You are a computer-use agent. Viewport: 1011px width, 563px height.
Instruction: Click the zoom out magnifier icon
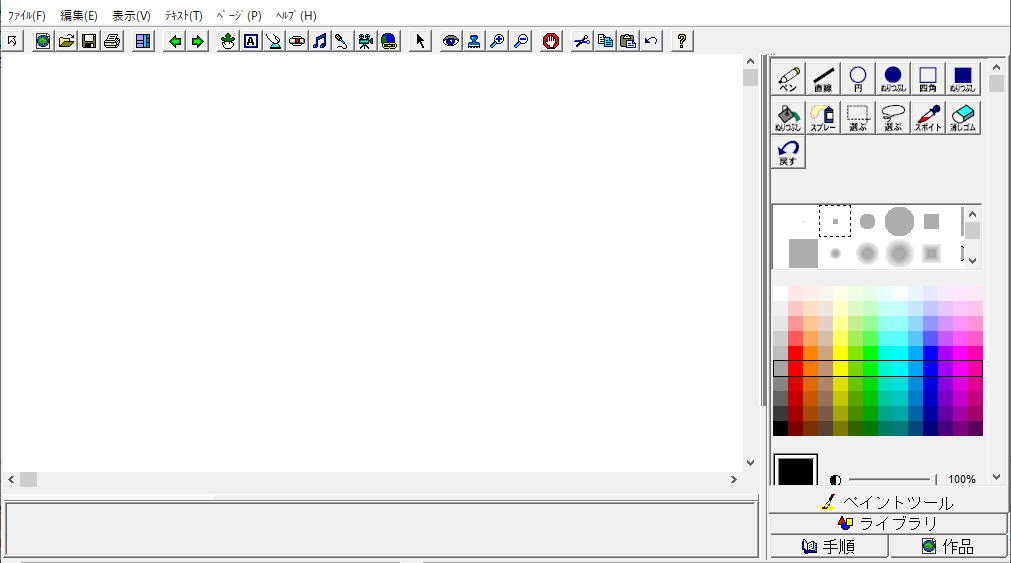(x=520, y=41)
